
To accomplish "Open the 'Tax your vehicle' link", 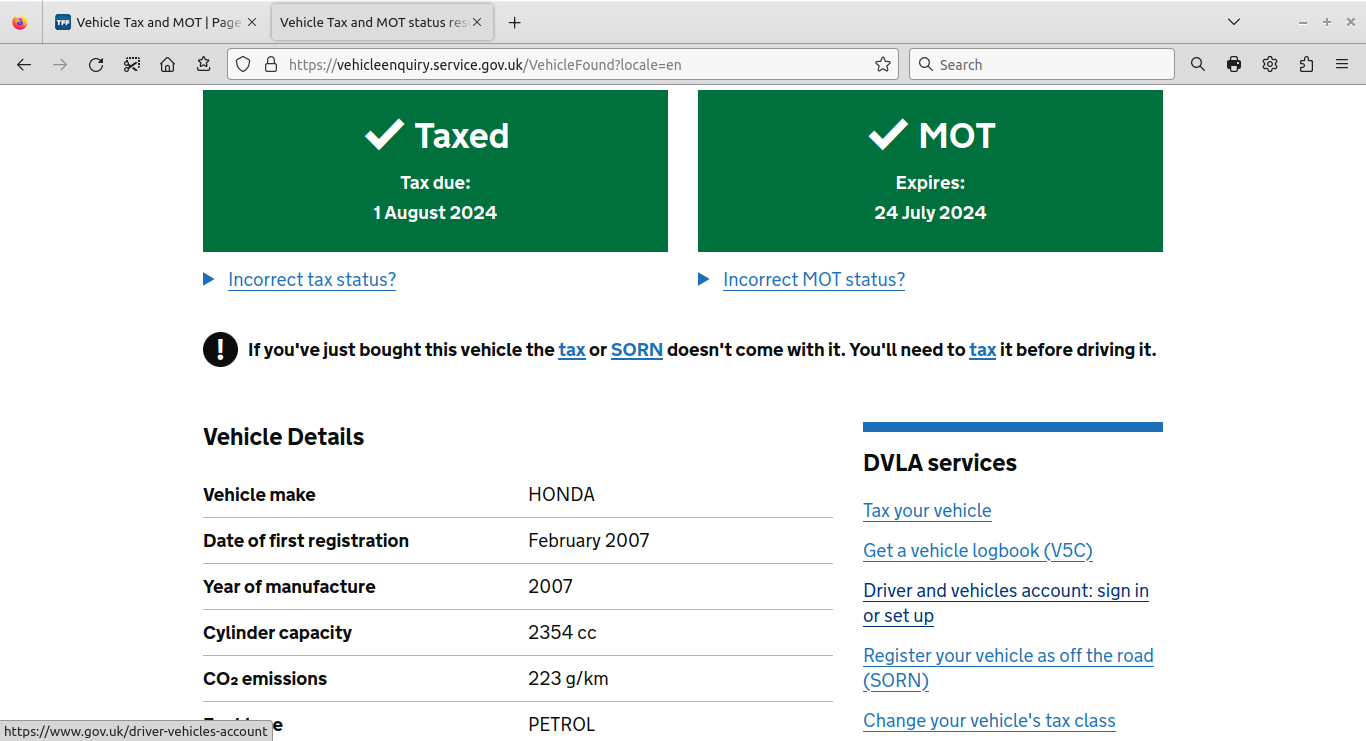I will [927, 511].
